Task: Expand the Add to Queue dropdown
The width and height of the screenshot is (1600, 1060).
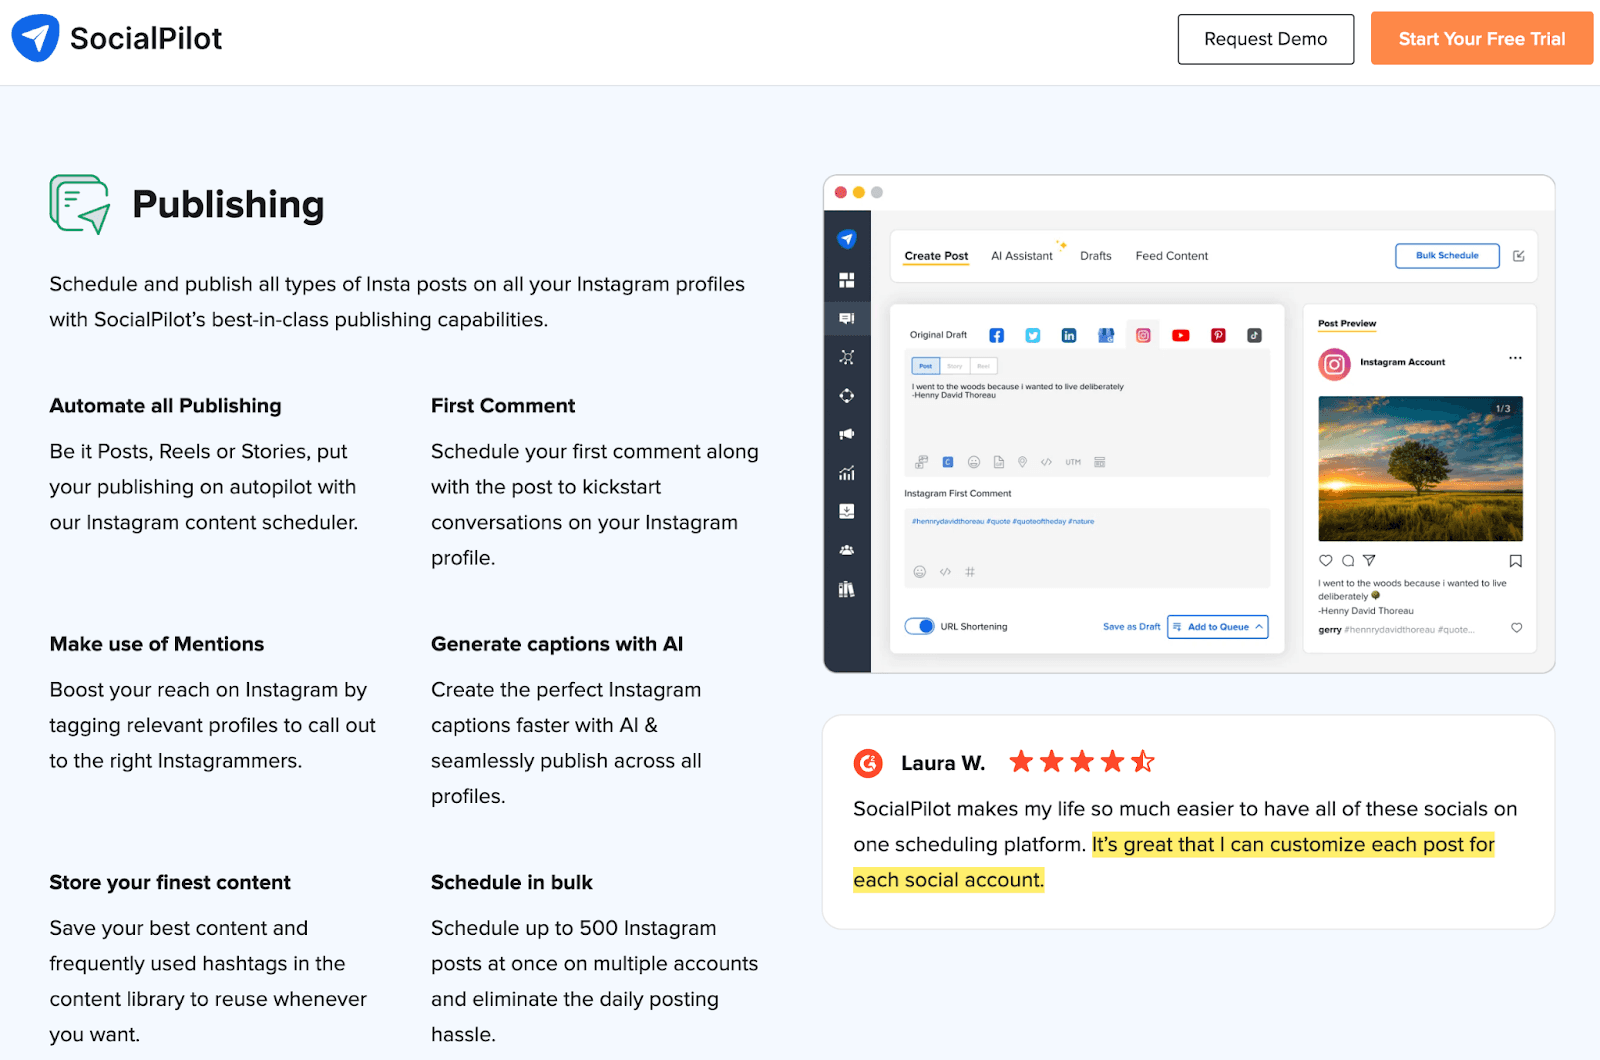Action: pos(1259,627)
